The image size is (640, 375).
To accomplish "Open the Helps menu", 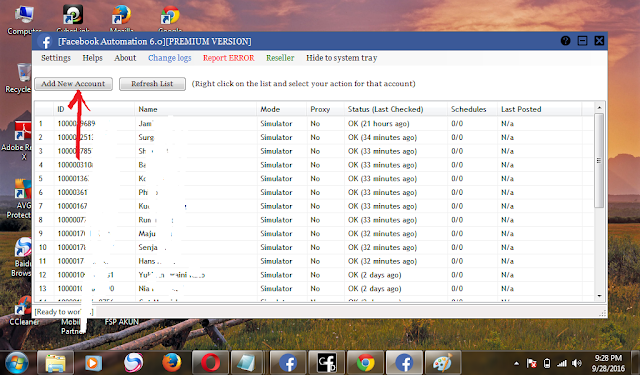I will (x=92, y=58).
